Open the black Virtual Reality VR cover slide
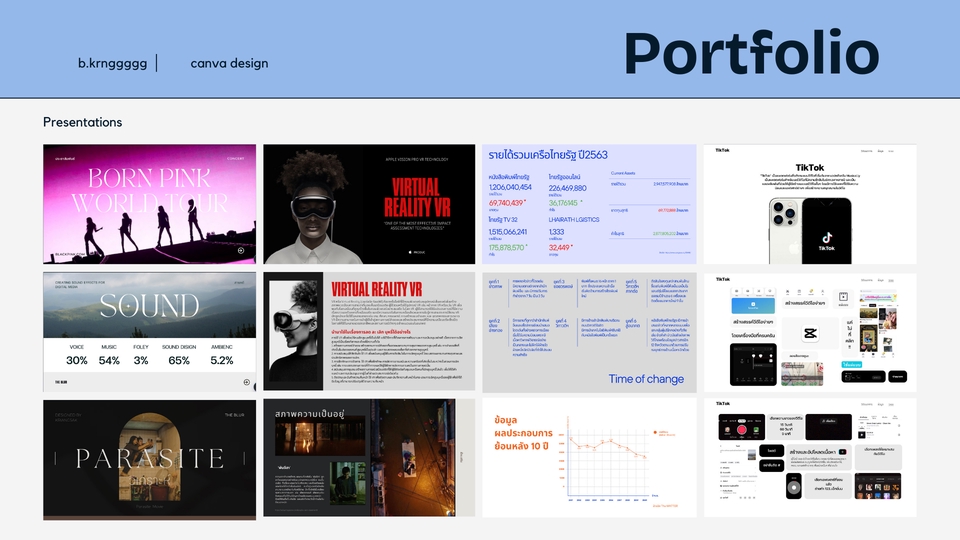Image resolution: width=960 pixels, height=540 pixels. (369, 204)
